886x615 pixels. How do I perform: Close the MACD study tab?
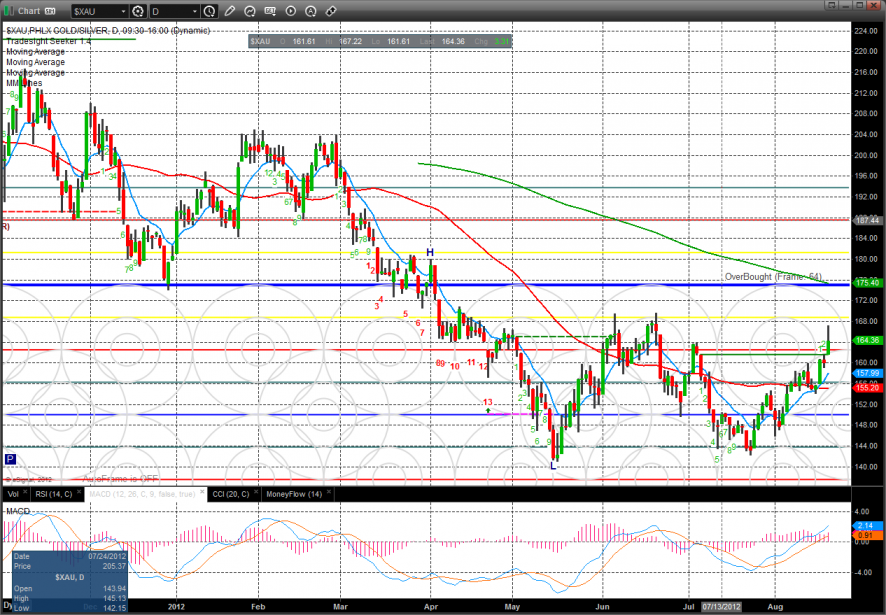201,492
